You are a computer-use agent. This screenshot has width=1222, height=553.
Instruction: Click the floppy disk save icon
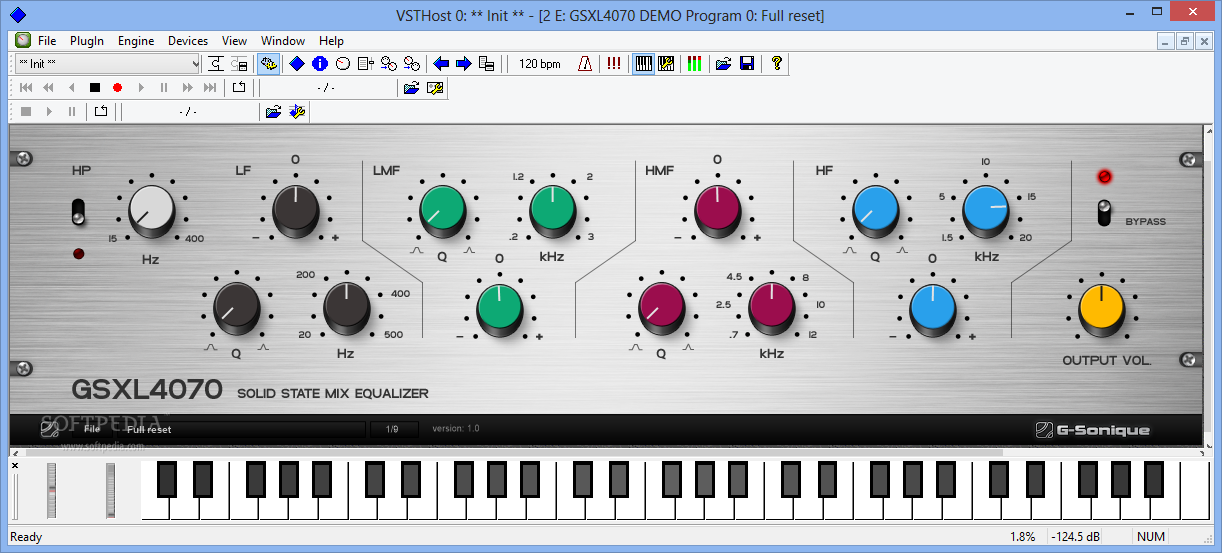[746, 64]
